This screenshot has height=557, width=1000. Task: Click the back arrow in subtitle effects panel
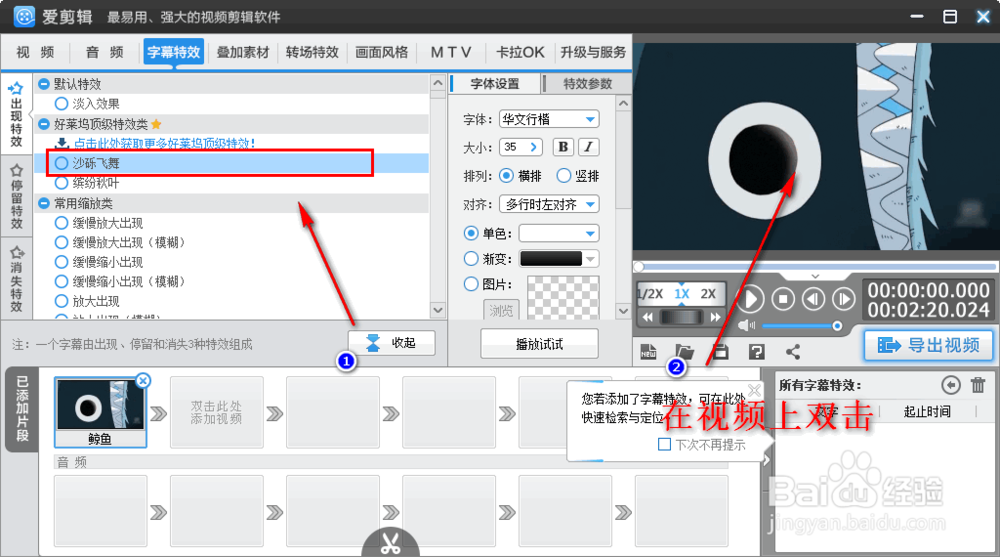pos(951,385)
